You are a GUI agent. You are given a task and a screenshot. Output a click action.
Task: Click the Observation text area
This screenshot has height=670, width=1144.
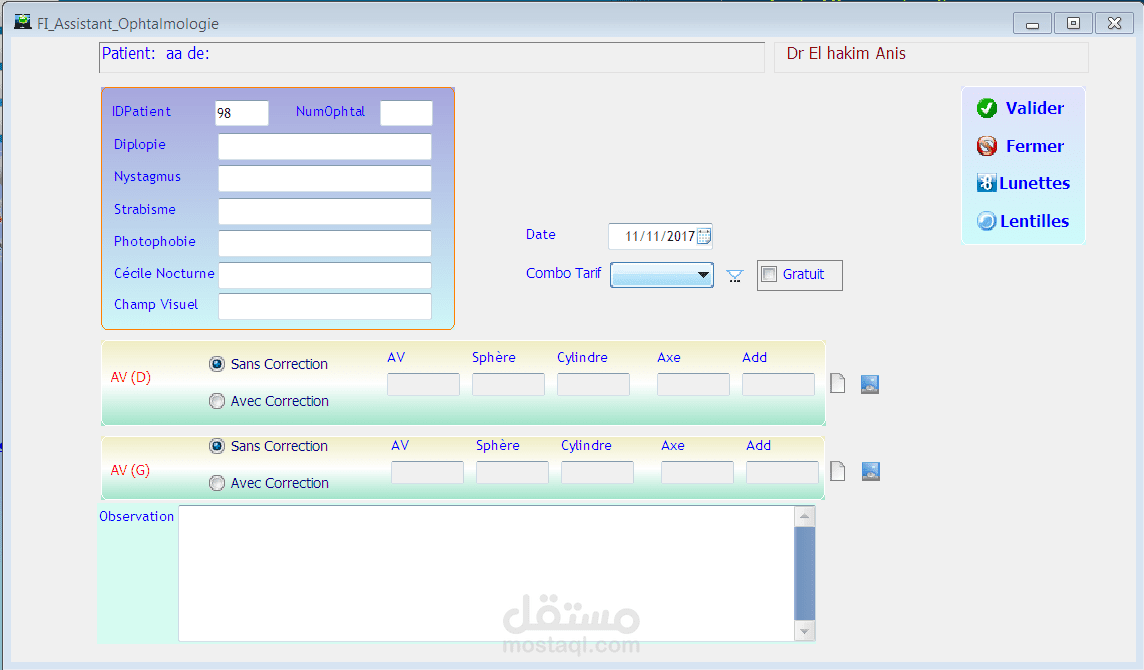click(487, 574)
